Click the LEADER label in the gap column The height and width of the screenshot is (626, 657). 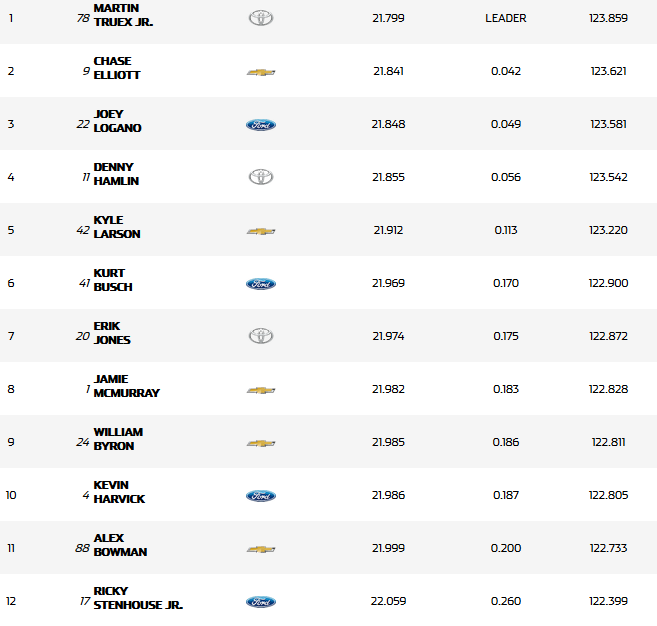pos(505,18)
